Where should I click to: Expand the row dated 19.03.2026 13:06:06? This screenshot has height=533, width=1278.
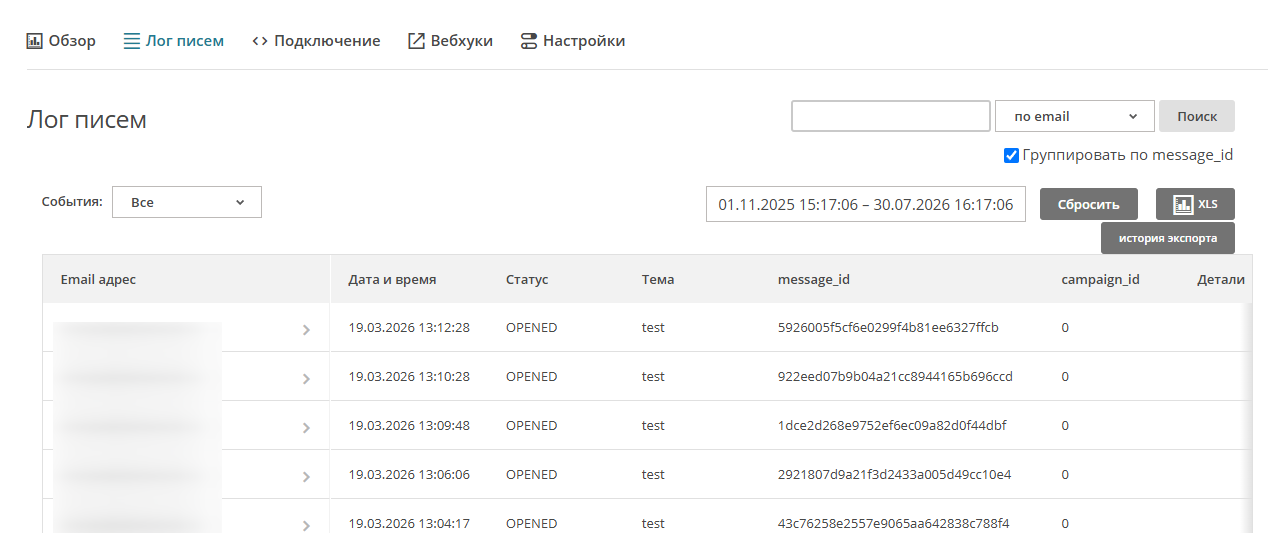306,476
